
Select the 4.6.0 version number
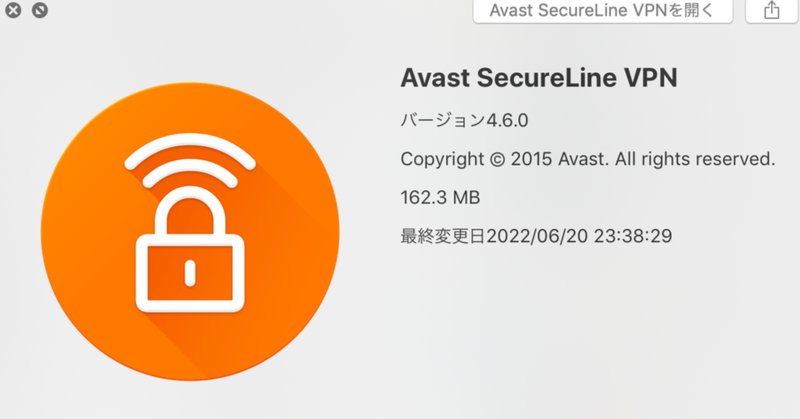pos(506,121)
